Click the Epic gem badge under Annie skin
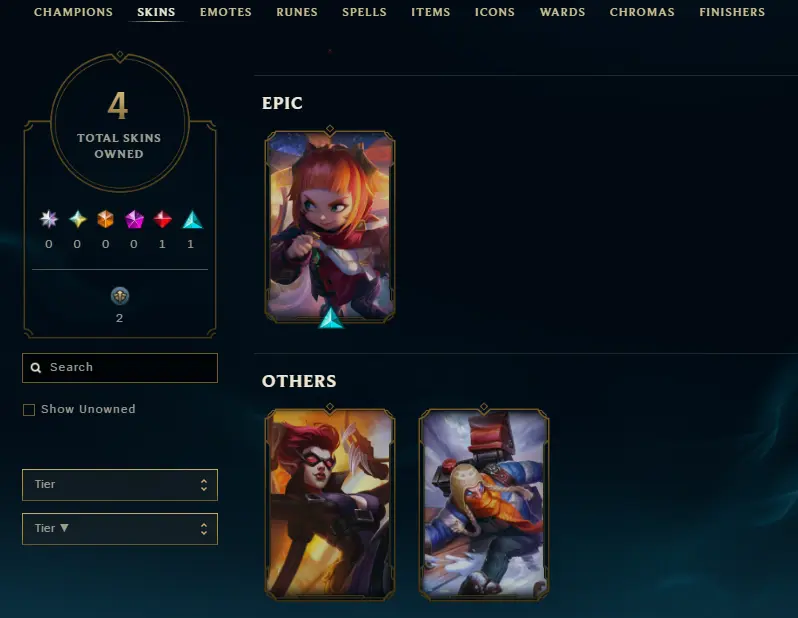The height and width of the screenshot is (618, 798). 330,318
